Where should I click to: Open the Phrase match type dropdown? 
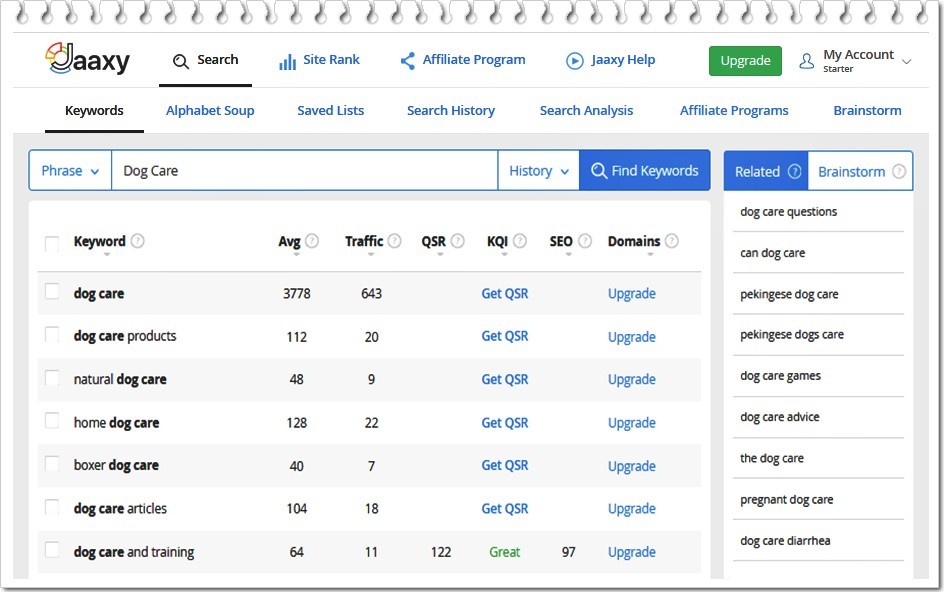point(70,170)
